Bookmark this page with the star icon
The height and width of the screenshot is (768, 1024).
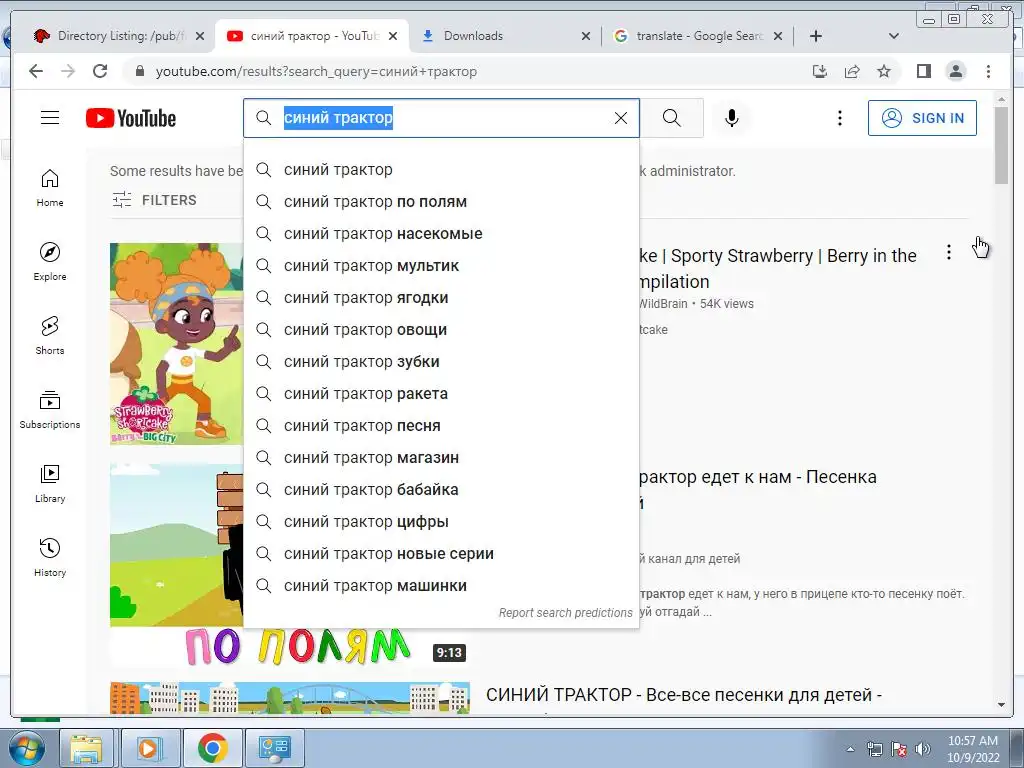tap(884, 71)
